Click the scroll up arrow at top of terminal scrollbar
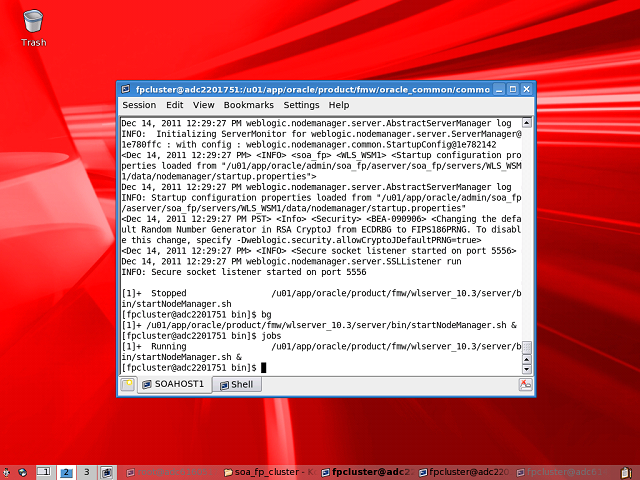The width and height of the screenshot is (640, 480). pyautogui.click(x=527, y=122)
